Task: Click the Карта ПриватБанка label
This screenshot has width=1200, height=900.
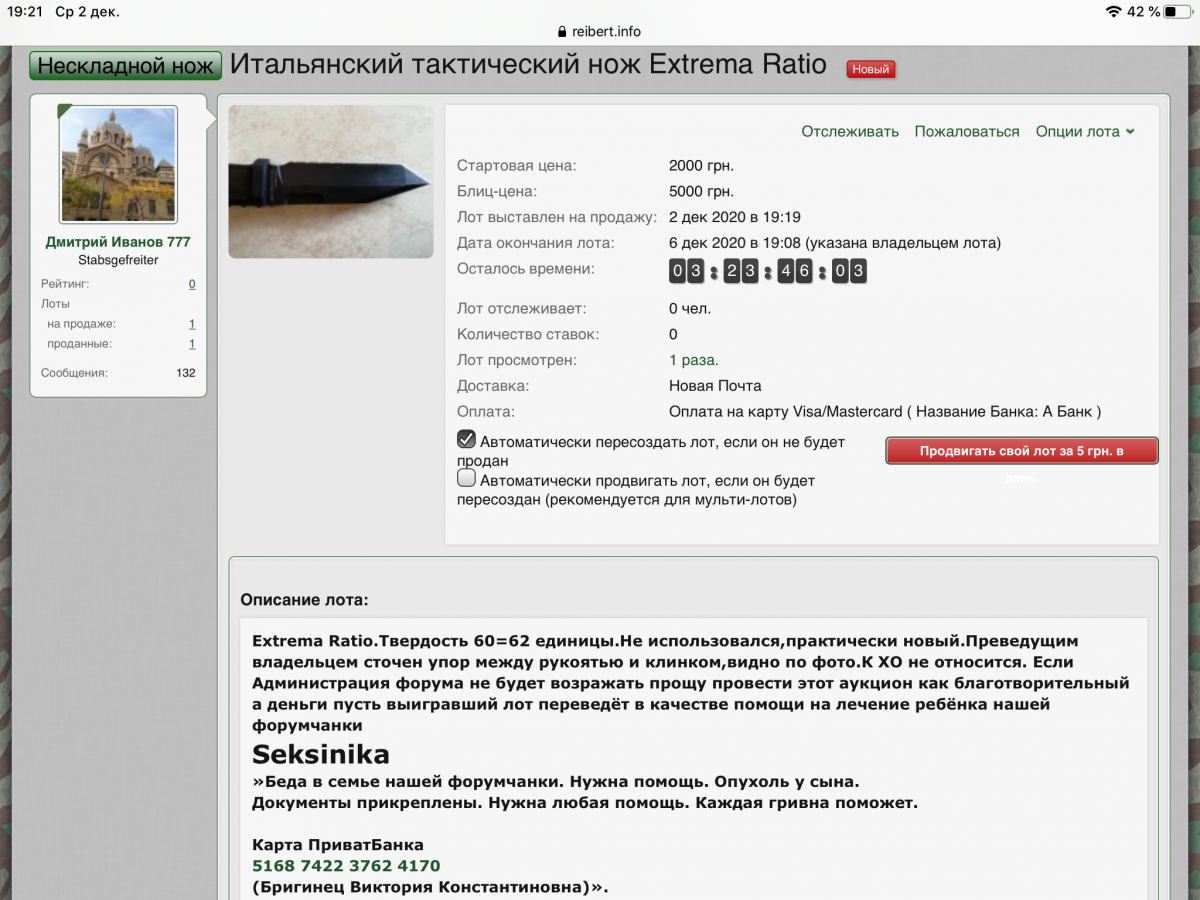Action: (338, 845)
